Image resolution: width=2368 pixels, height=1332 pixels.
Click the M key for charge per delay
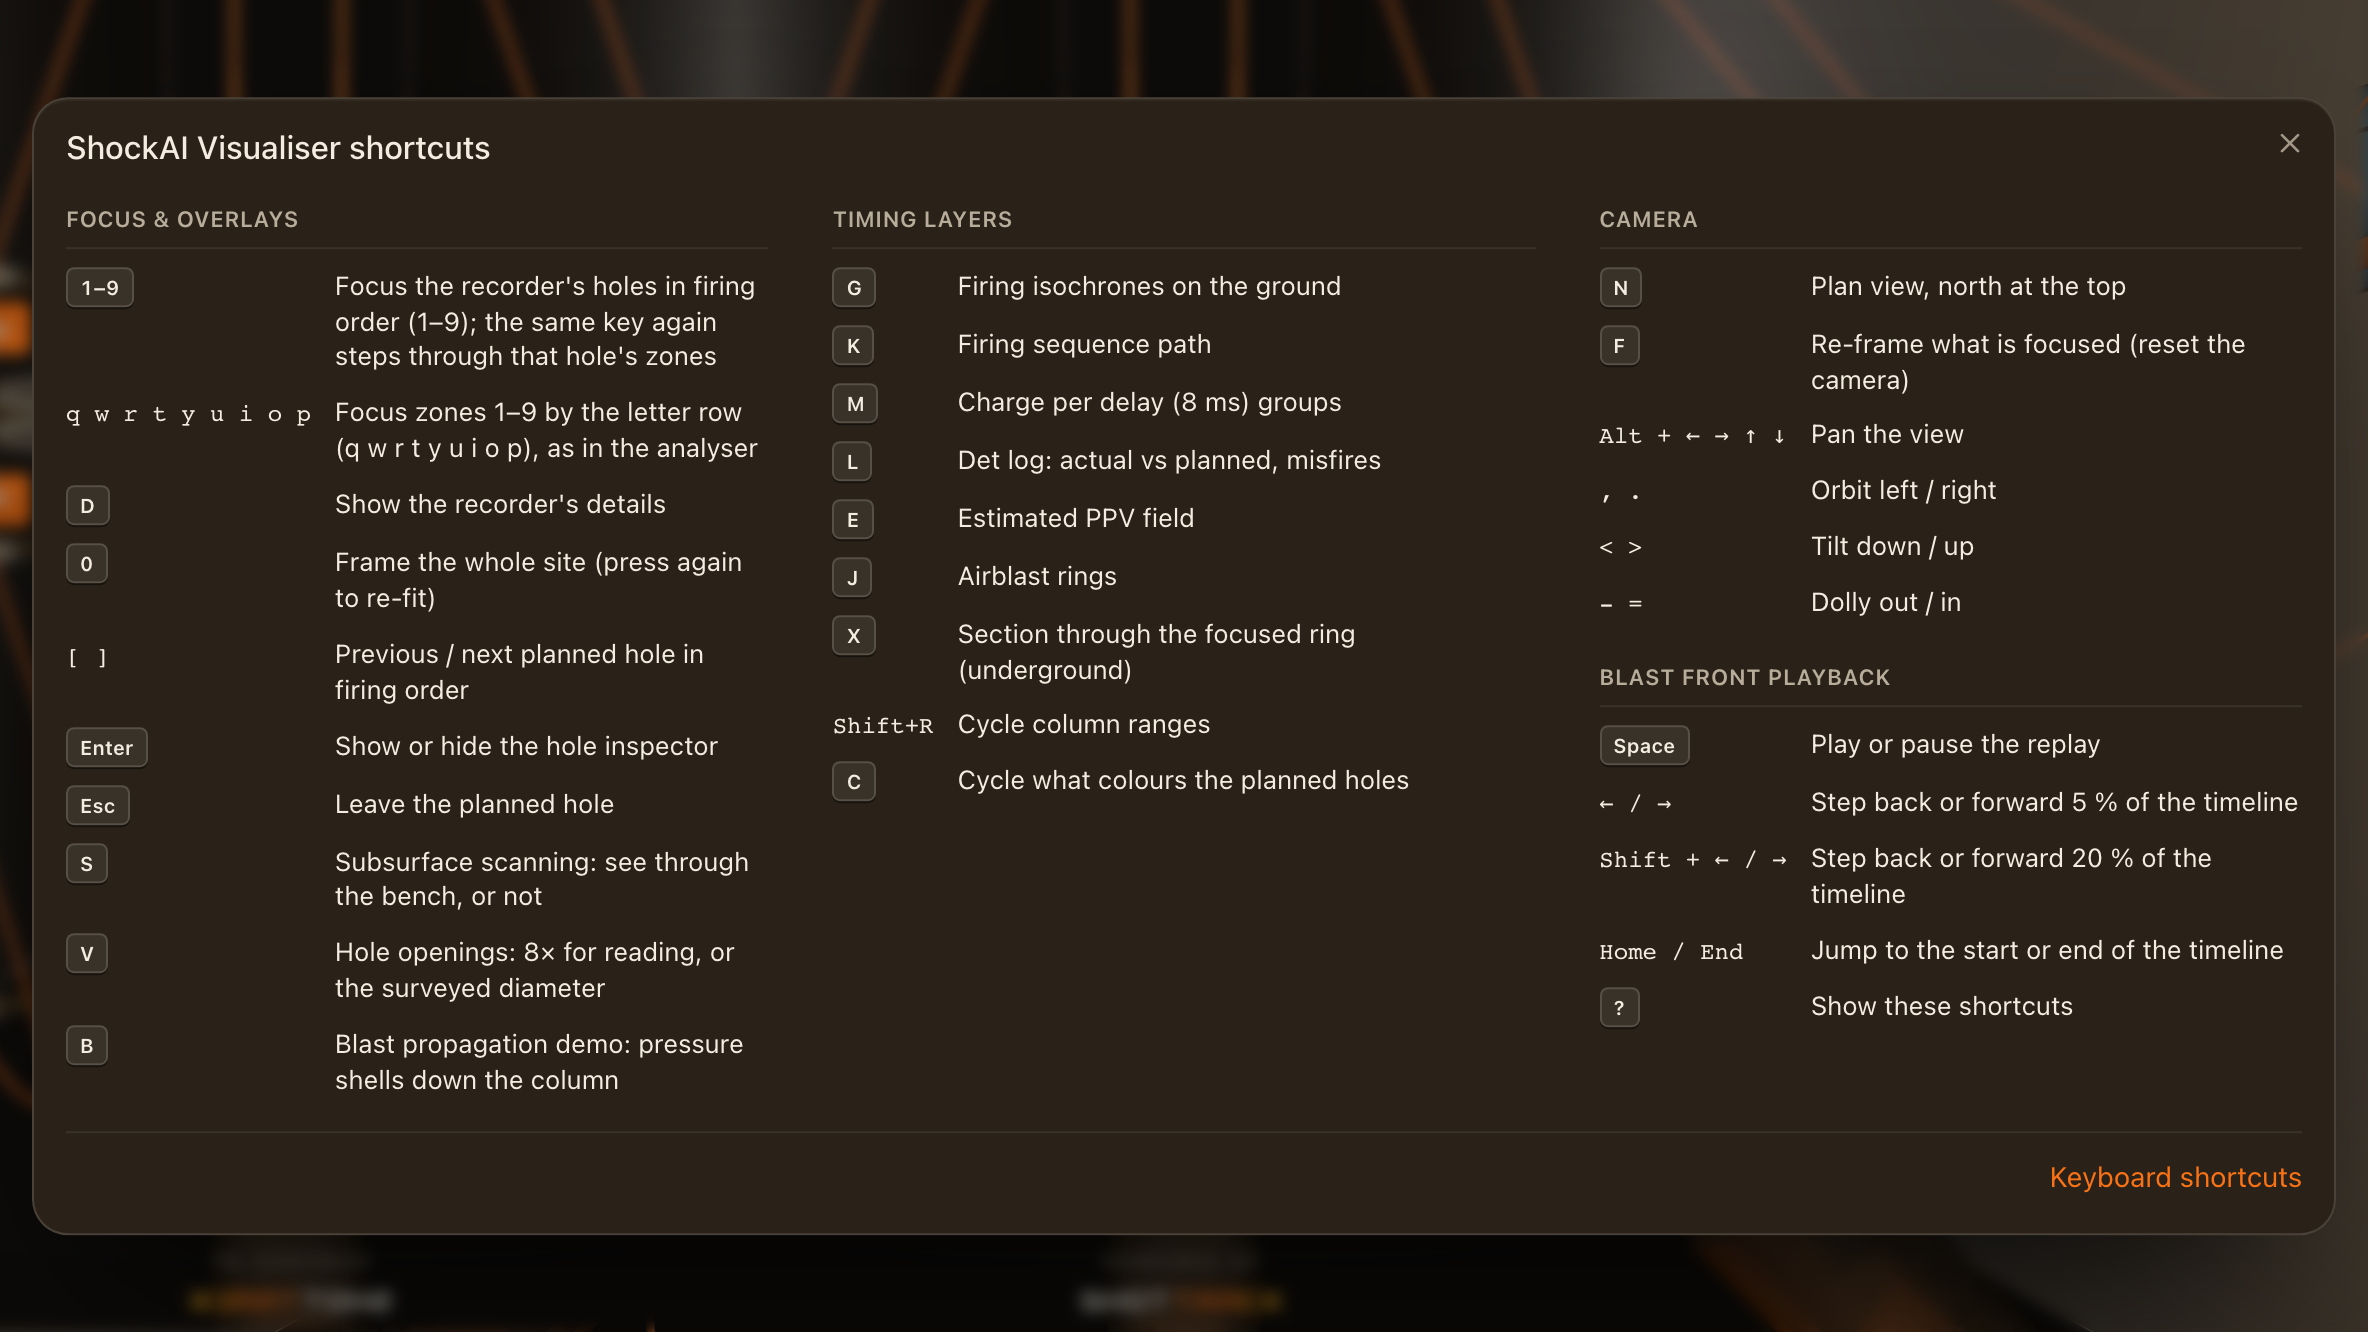(x=855, y=404)
